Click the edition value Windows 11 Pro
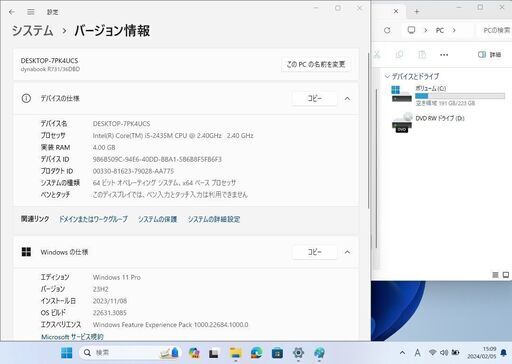This screenshot has width=512, height=364. (117, 277)
